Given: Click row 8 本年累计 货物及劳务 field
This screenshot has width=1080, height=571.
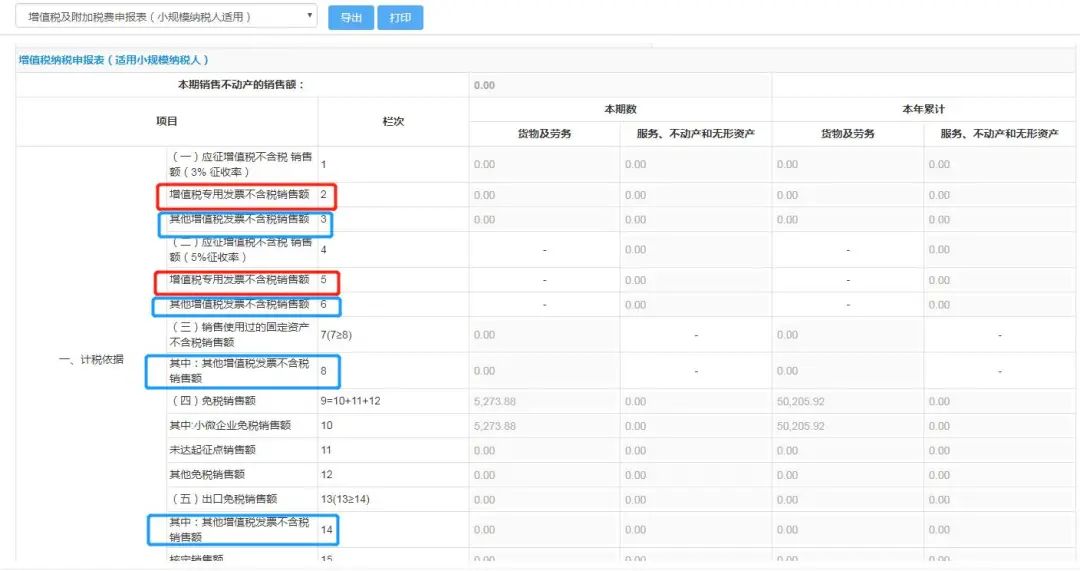Looking at the screenshot, I should click(847, 371).
